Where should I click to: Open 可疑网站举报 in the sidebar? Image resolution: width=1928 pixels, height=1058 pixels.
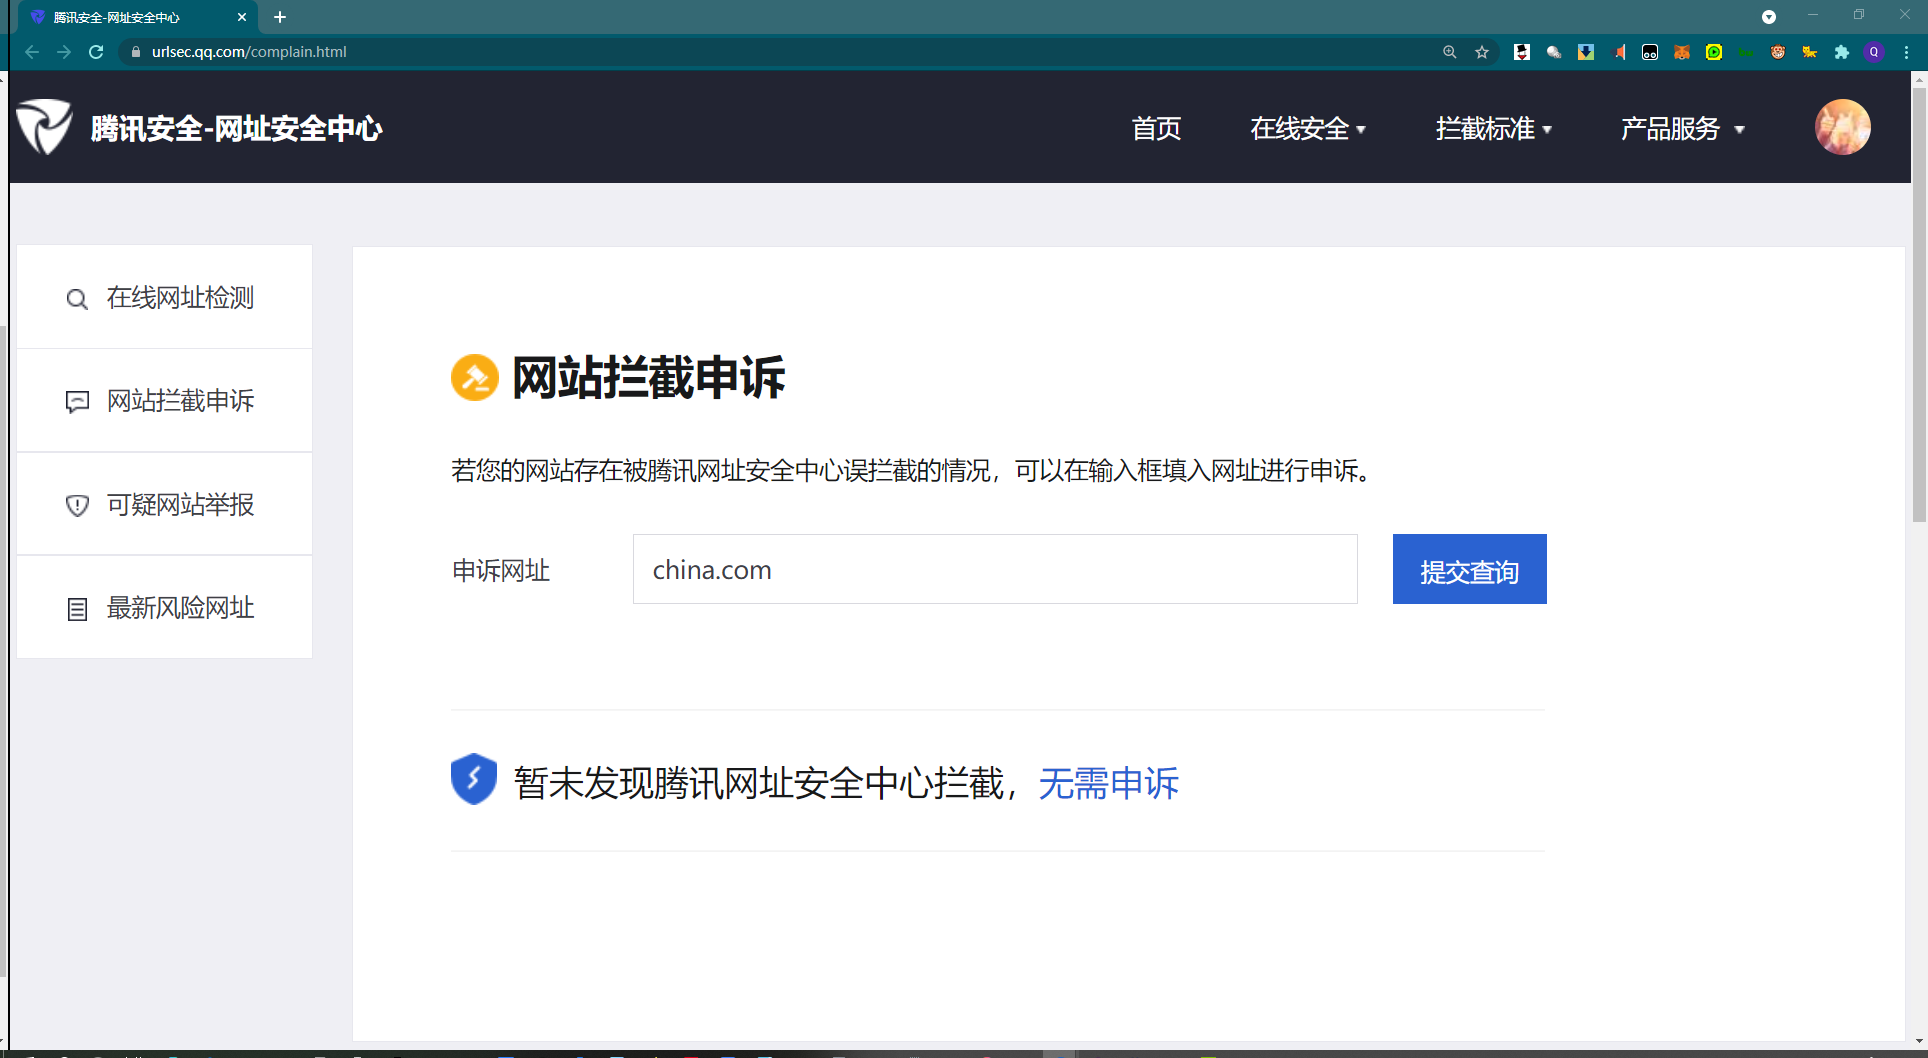pyautogui.click(x=165, y=505)
